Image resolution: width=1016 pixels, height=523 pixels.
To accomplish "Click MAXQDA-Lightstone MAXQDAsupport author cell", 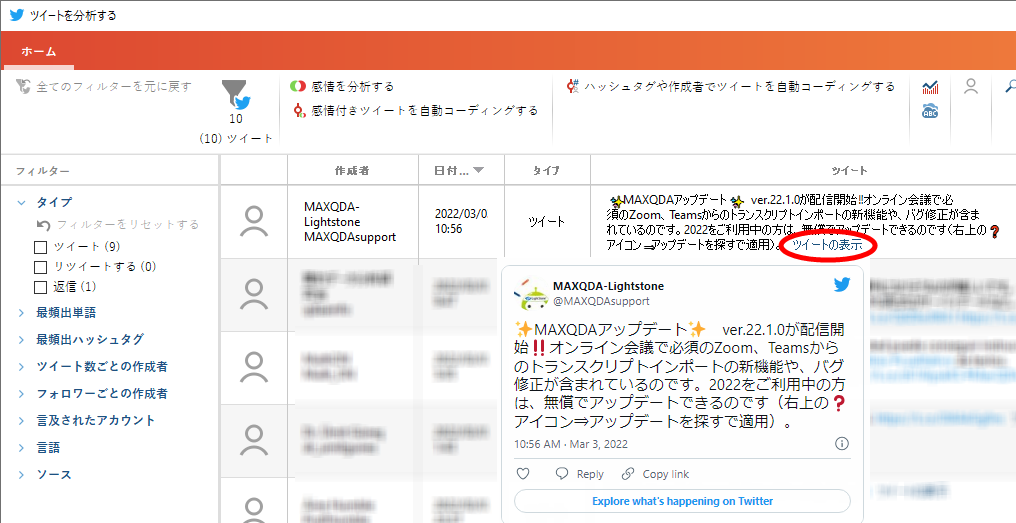I will (x=350, y=222).
